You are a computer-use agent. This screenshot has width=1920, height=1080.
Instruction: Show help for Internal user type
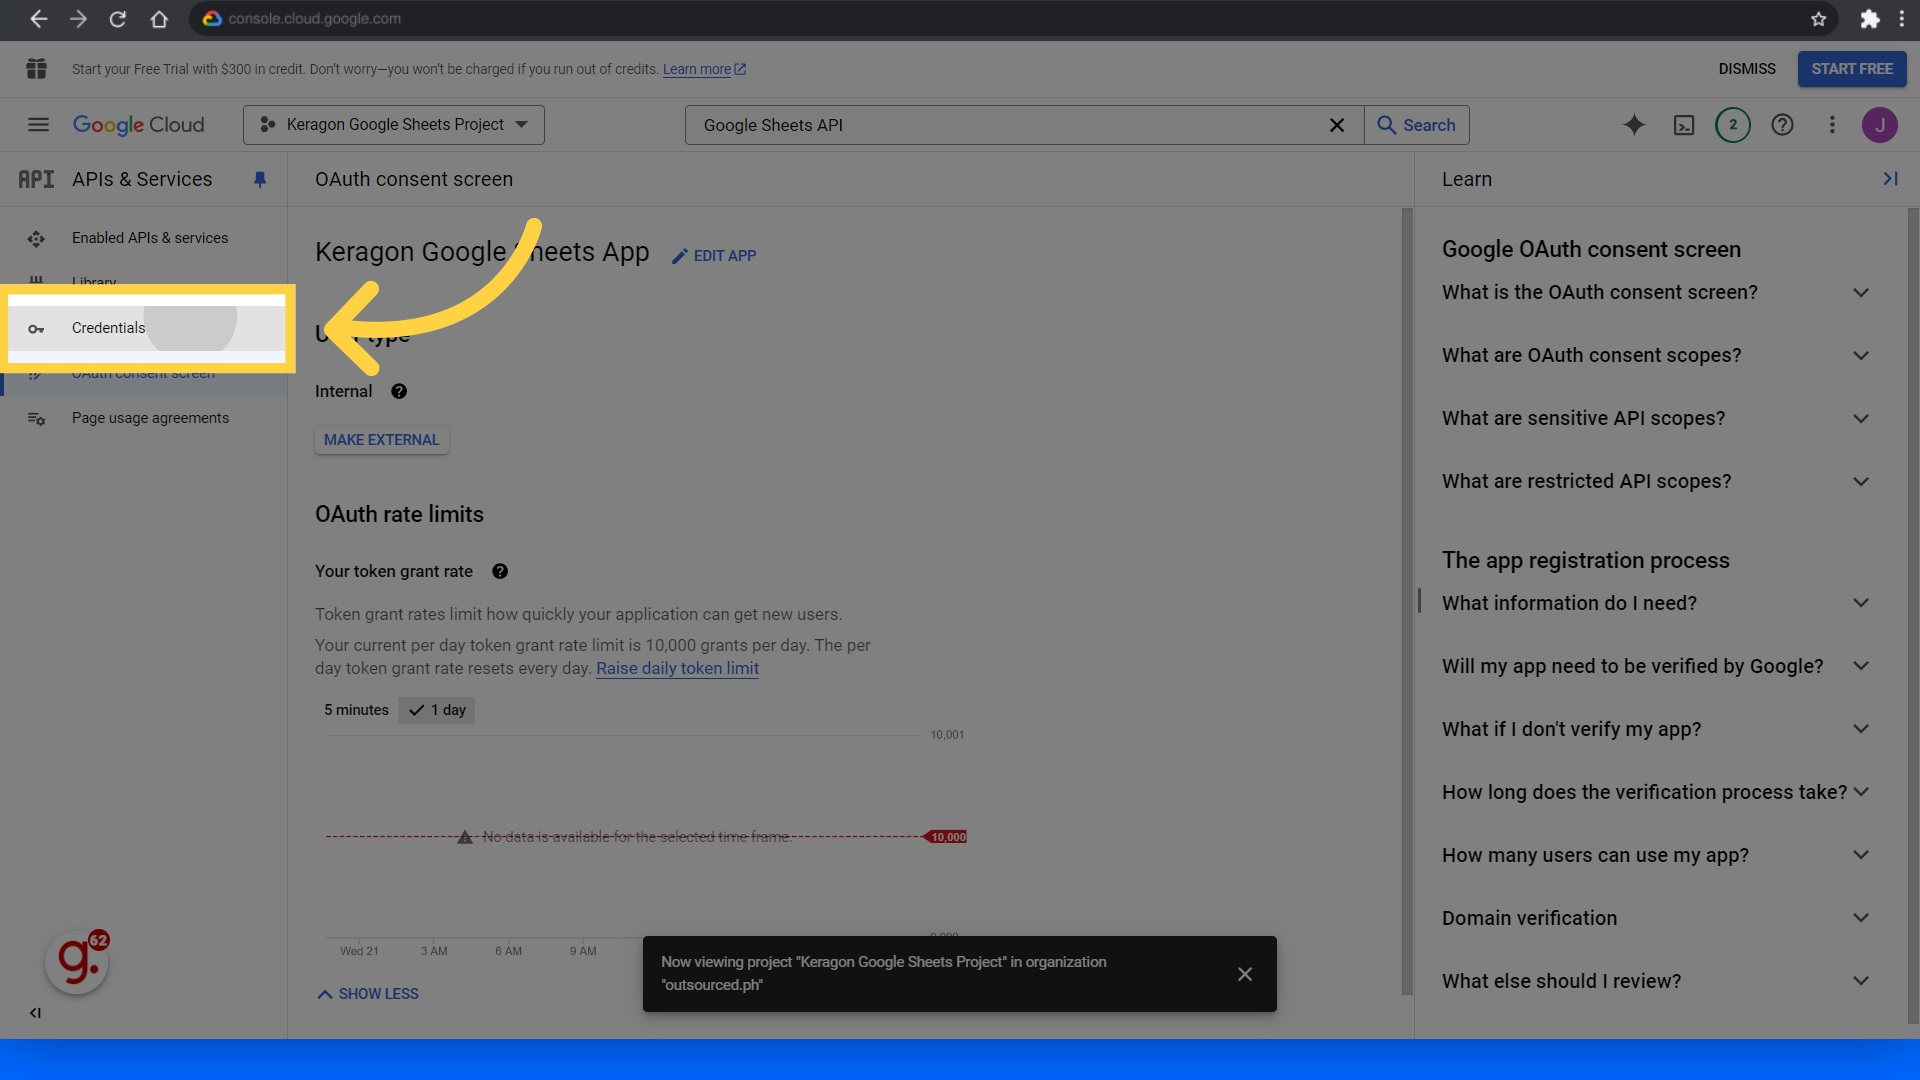point(399,391)
